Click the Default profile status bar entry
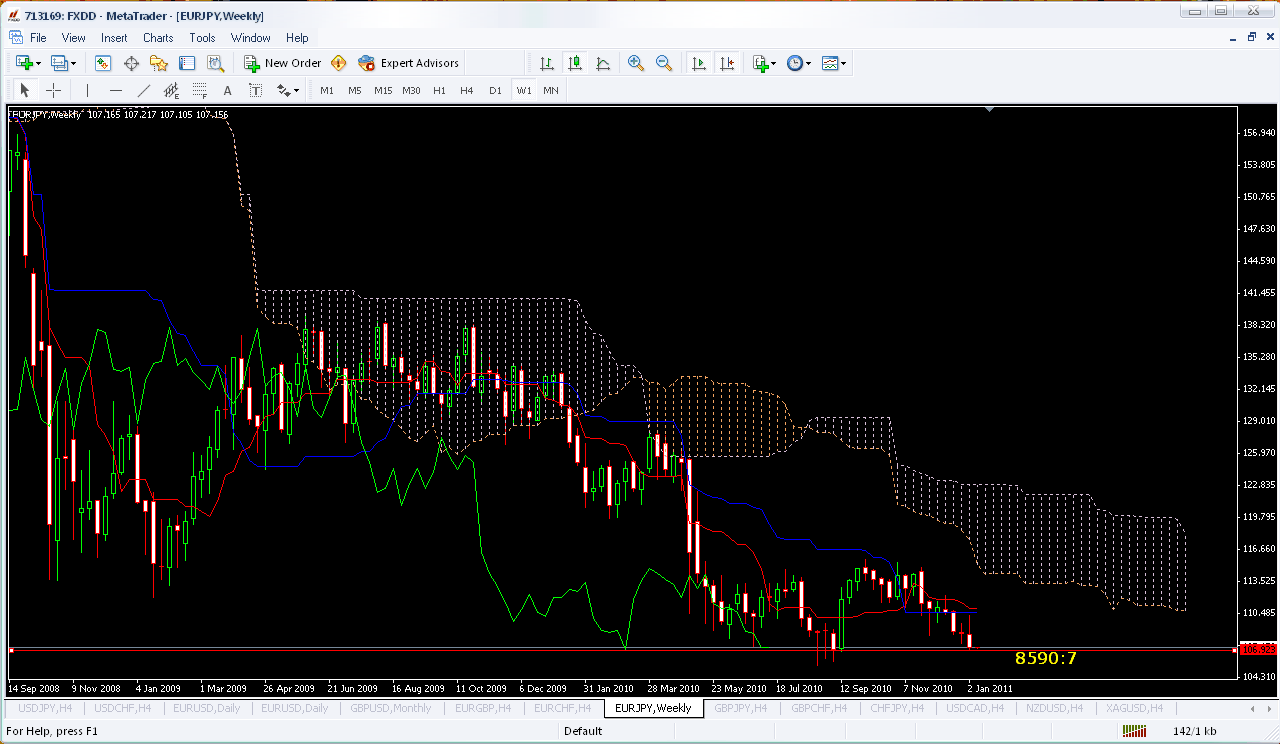1283x744 pixels. [x=583, y=731]
